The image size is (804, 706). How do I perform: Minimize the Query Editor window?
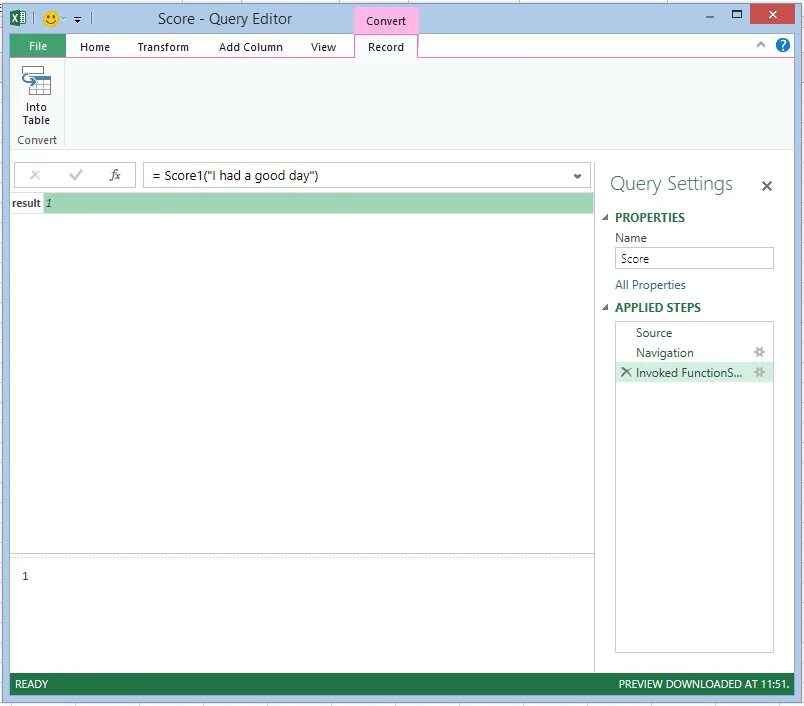coord(710,17)
